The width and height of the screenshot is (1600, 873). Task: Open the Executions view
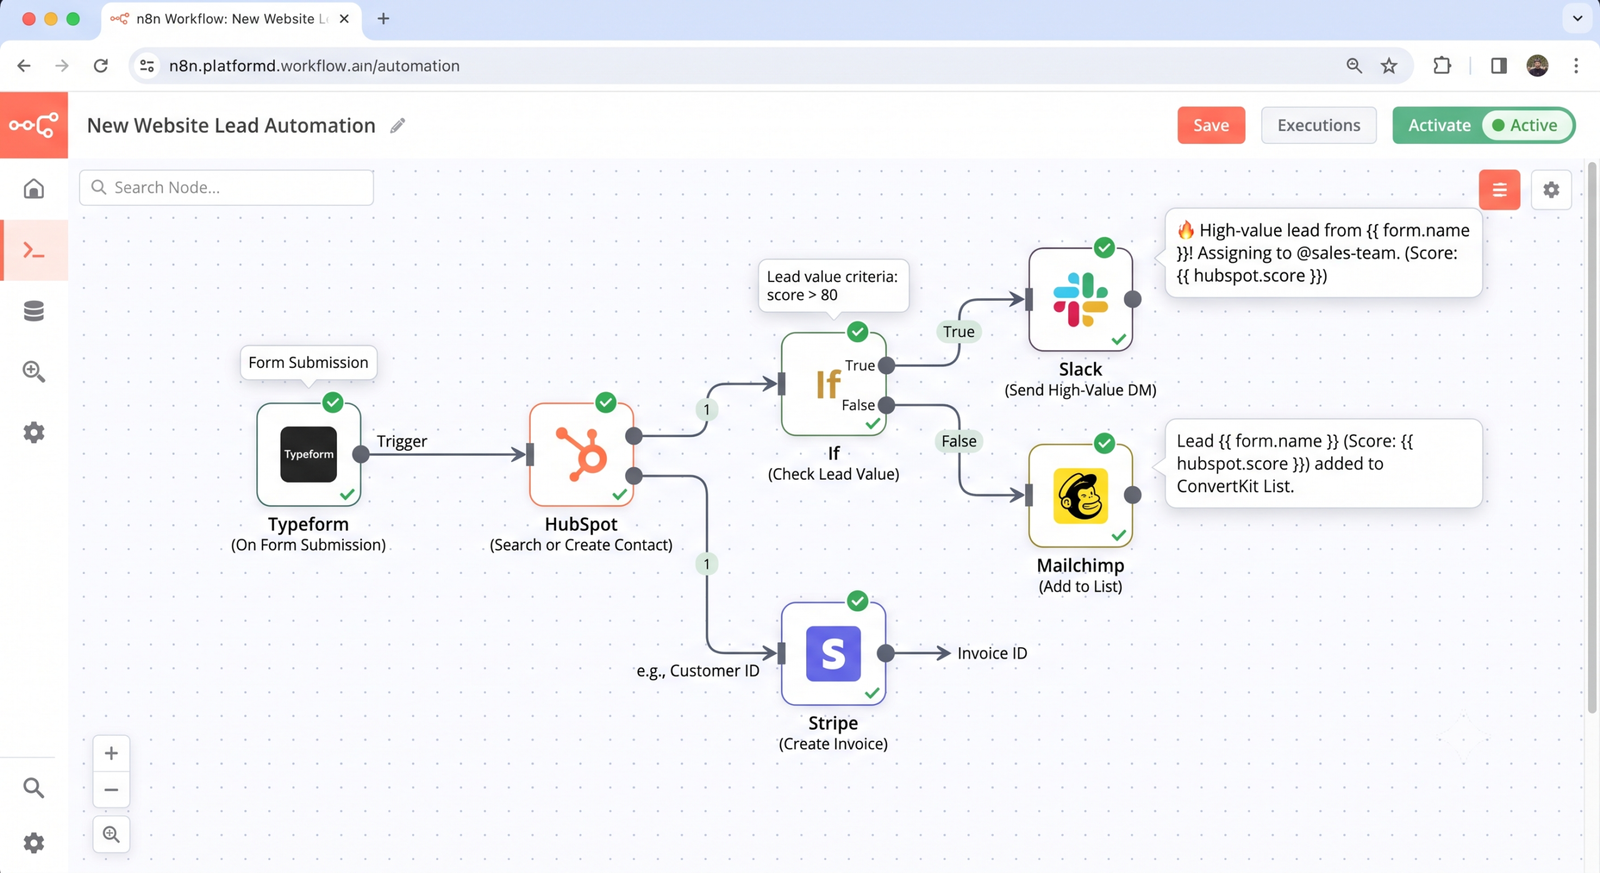1318,125
